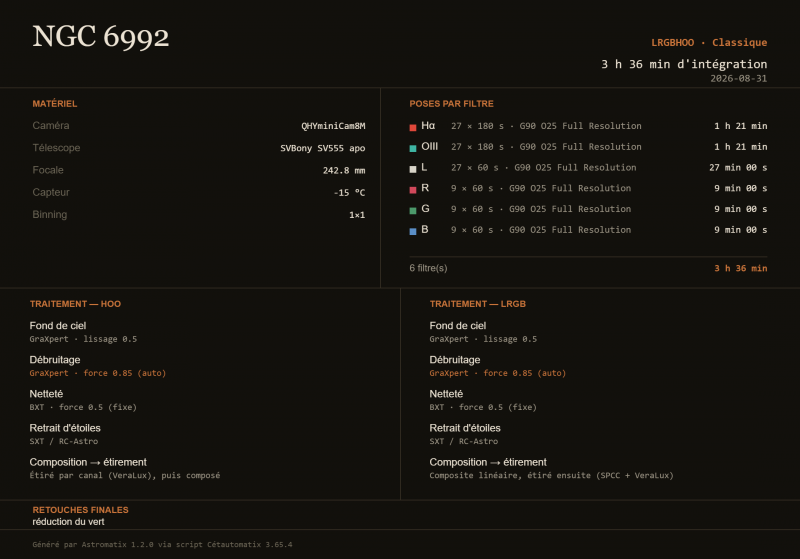Select the NGC 6992 title
This screenshot has width=800, height=559.
101,37
